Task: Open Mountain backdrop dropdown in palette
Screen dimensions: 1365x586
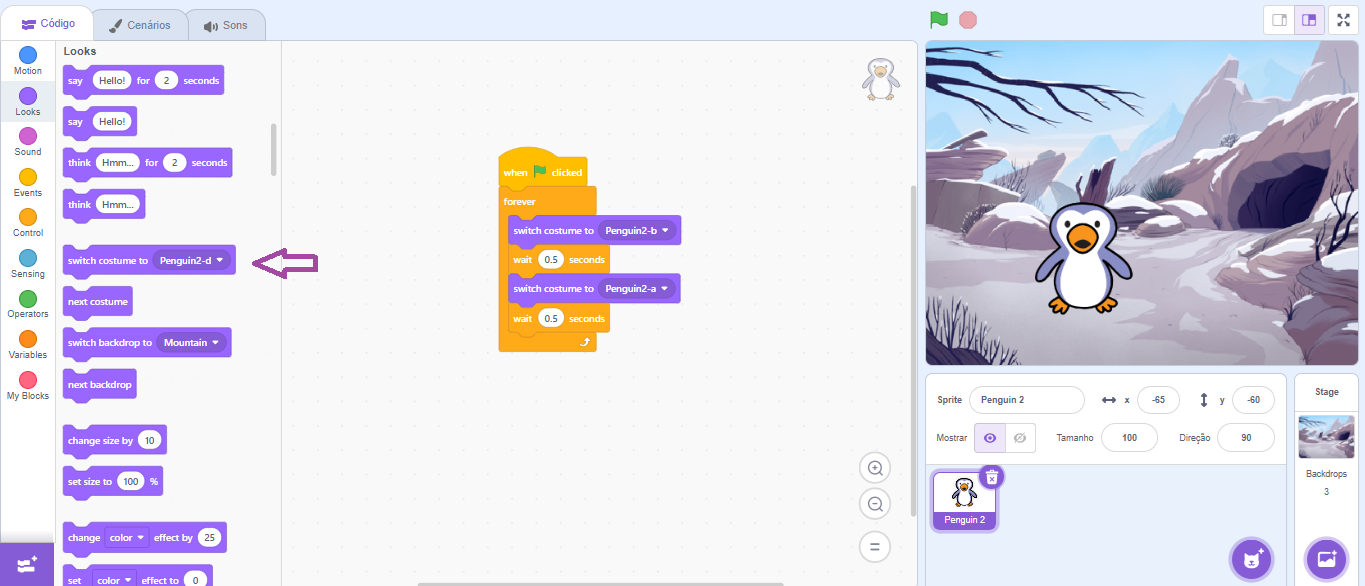Action: 214,343
